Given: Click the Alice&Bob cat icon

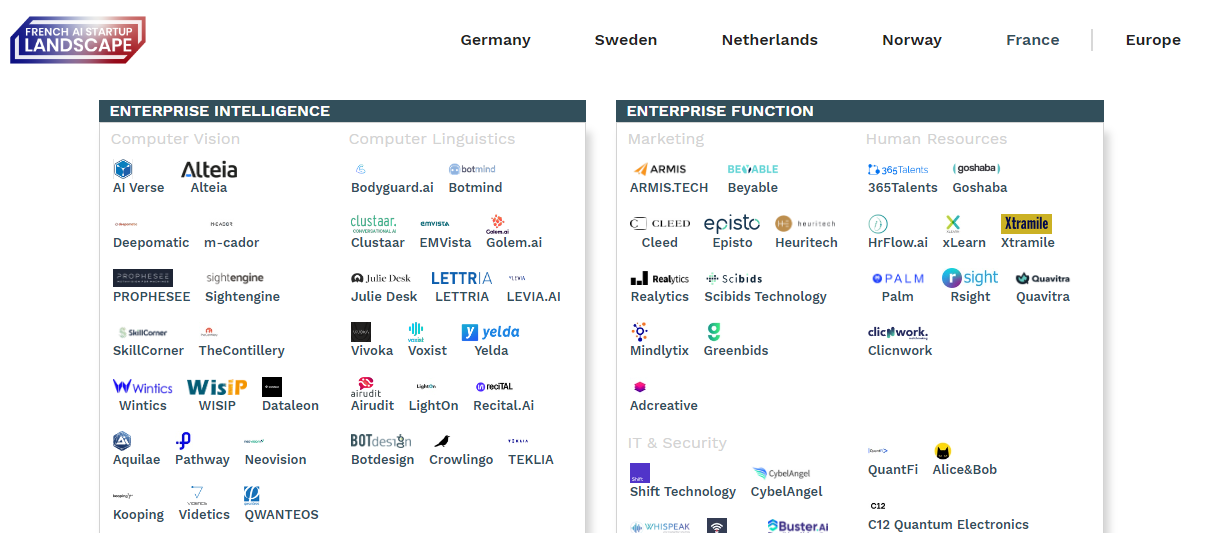Looking at the screenshot, I should (x=943, y=451).
